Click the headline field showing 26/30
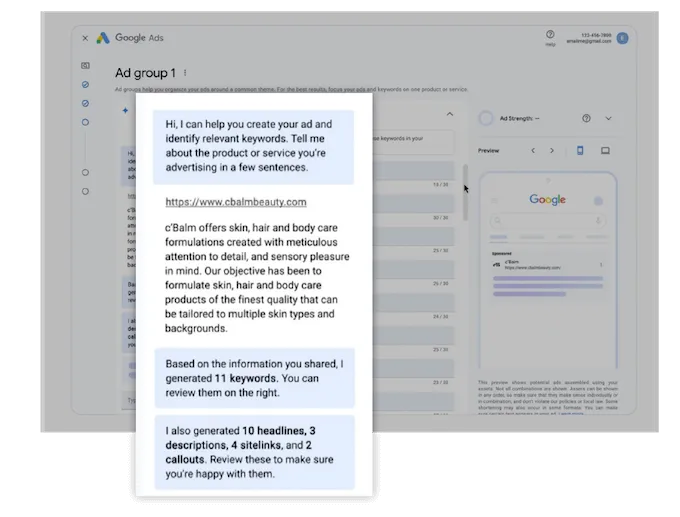The image size is (680, 517). pyautogui.click(x=413, y=269)
